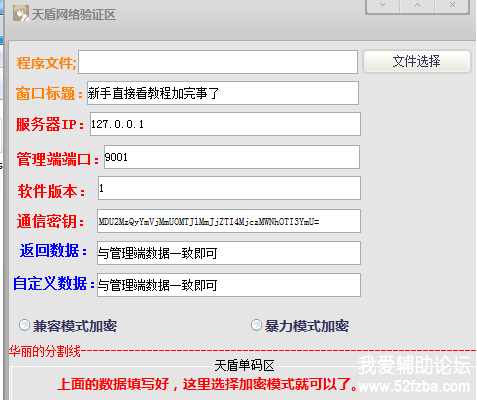Image resolution: width=477 pixels, height=400 pixels.
Task: Click the 程序文件 orange label
Action: click(x=46, y=63)
